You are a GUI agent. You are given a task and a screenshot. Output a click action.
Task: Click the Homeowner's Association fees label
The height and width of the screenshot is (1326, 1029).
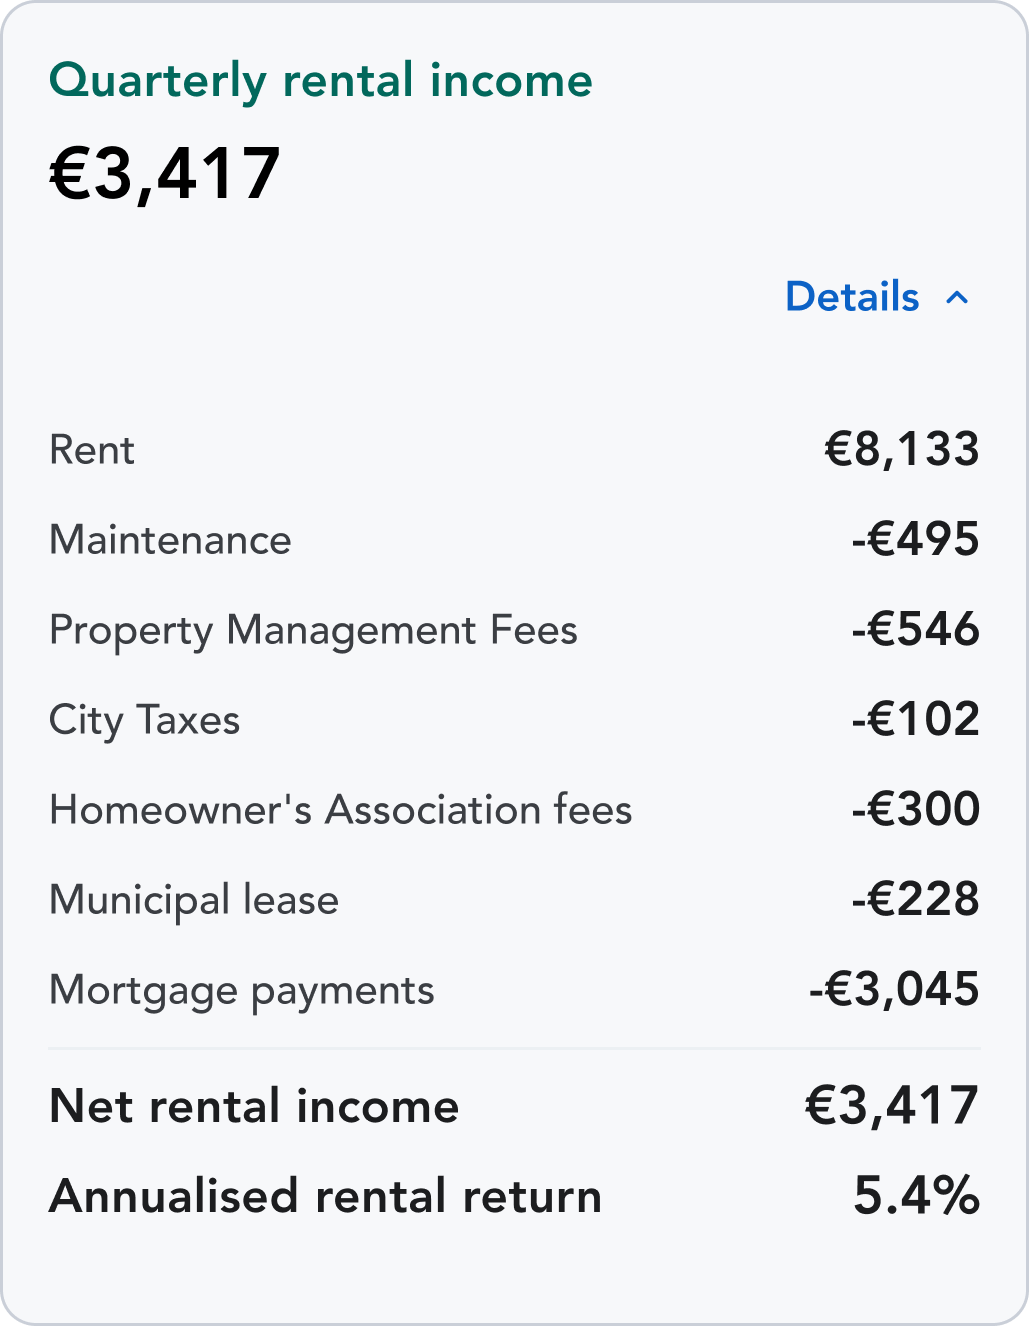click(340, 810)
